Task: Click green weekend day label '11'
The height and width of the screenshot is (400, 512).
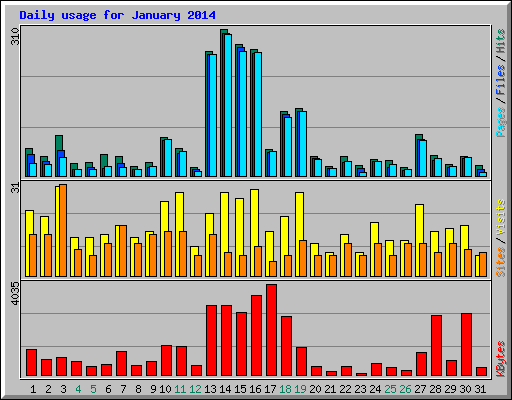Action: coord(180,389)
